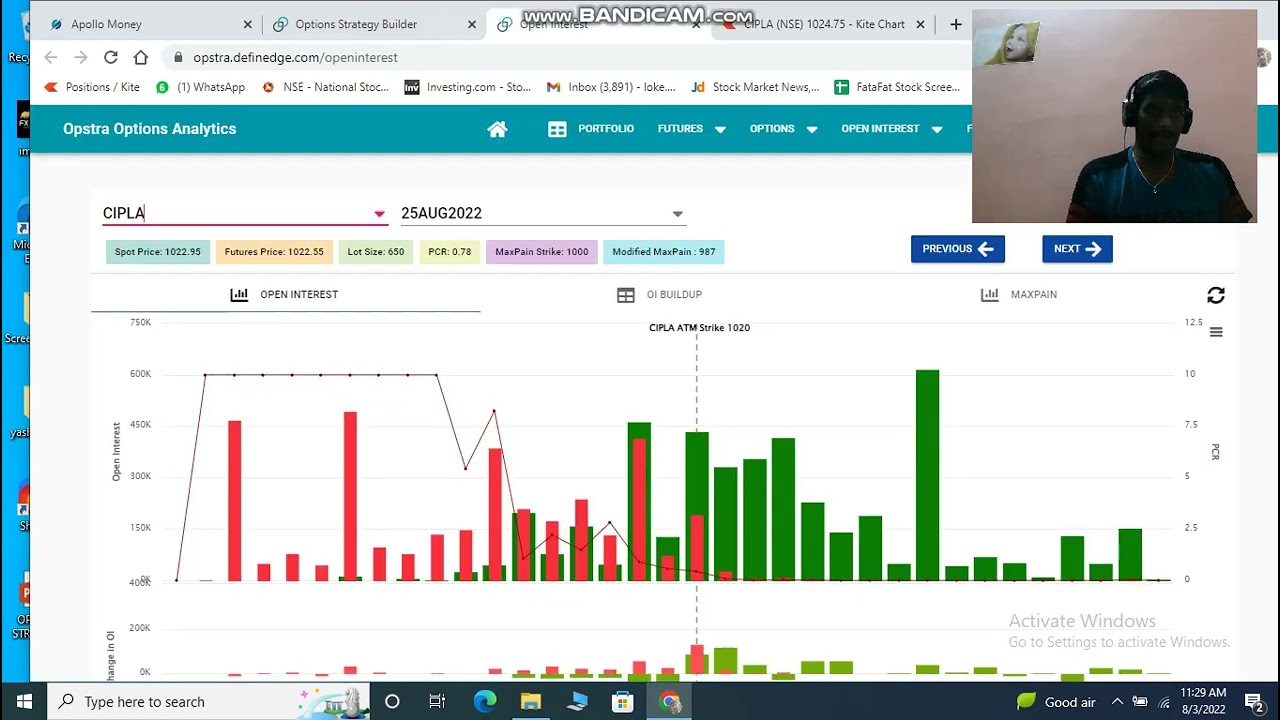Image resolution: width=1280 pixels, height=720 pixels.
Task: Expand the Open Interest dropdown menu
Action: click(891, 129)
